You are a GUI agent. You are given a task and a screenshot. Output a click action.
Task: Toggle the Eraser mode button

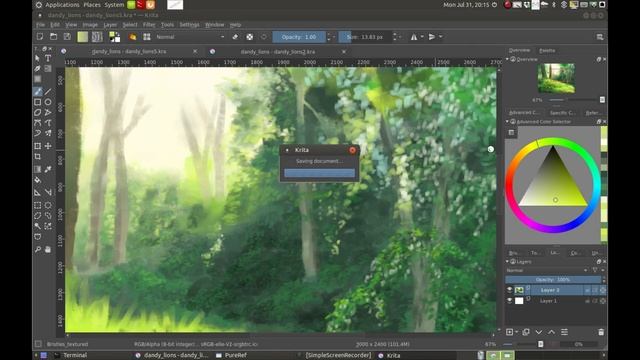(235, 37)
